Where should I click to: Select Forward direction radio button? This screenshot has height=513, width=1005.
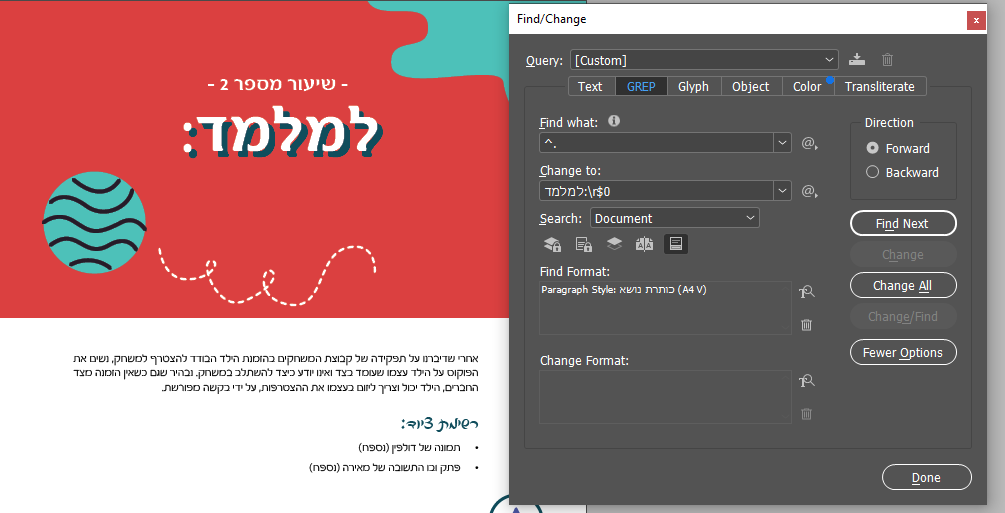(872, 148)
